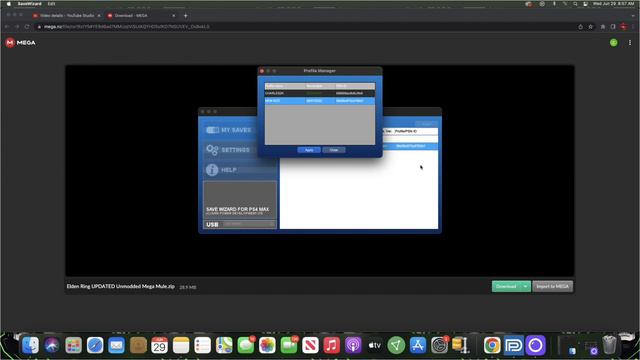Open App Store from the Dock
This screenshot has height=360, width=640.
point(418,345)
